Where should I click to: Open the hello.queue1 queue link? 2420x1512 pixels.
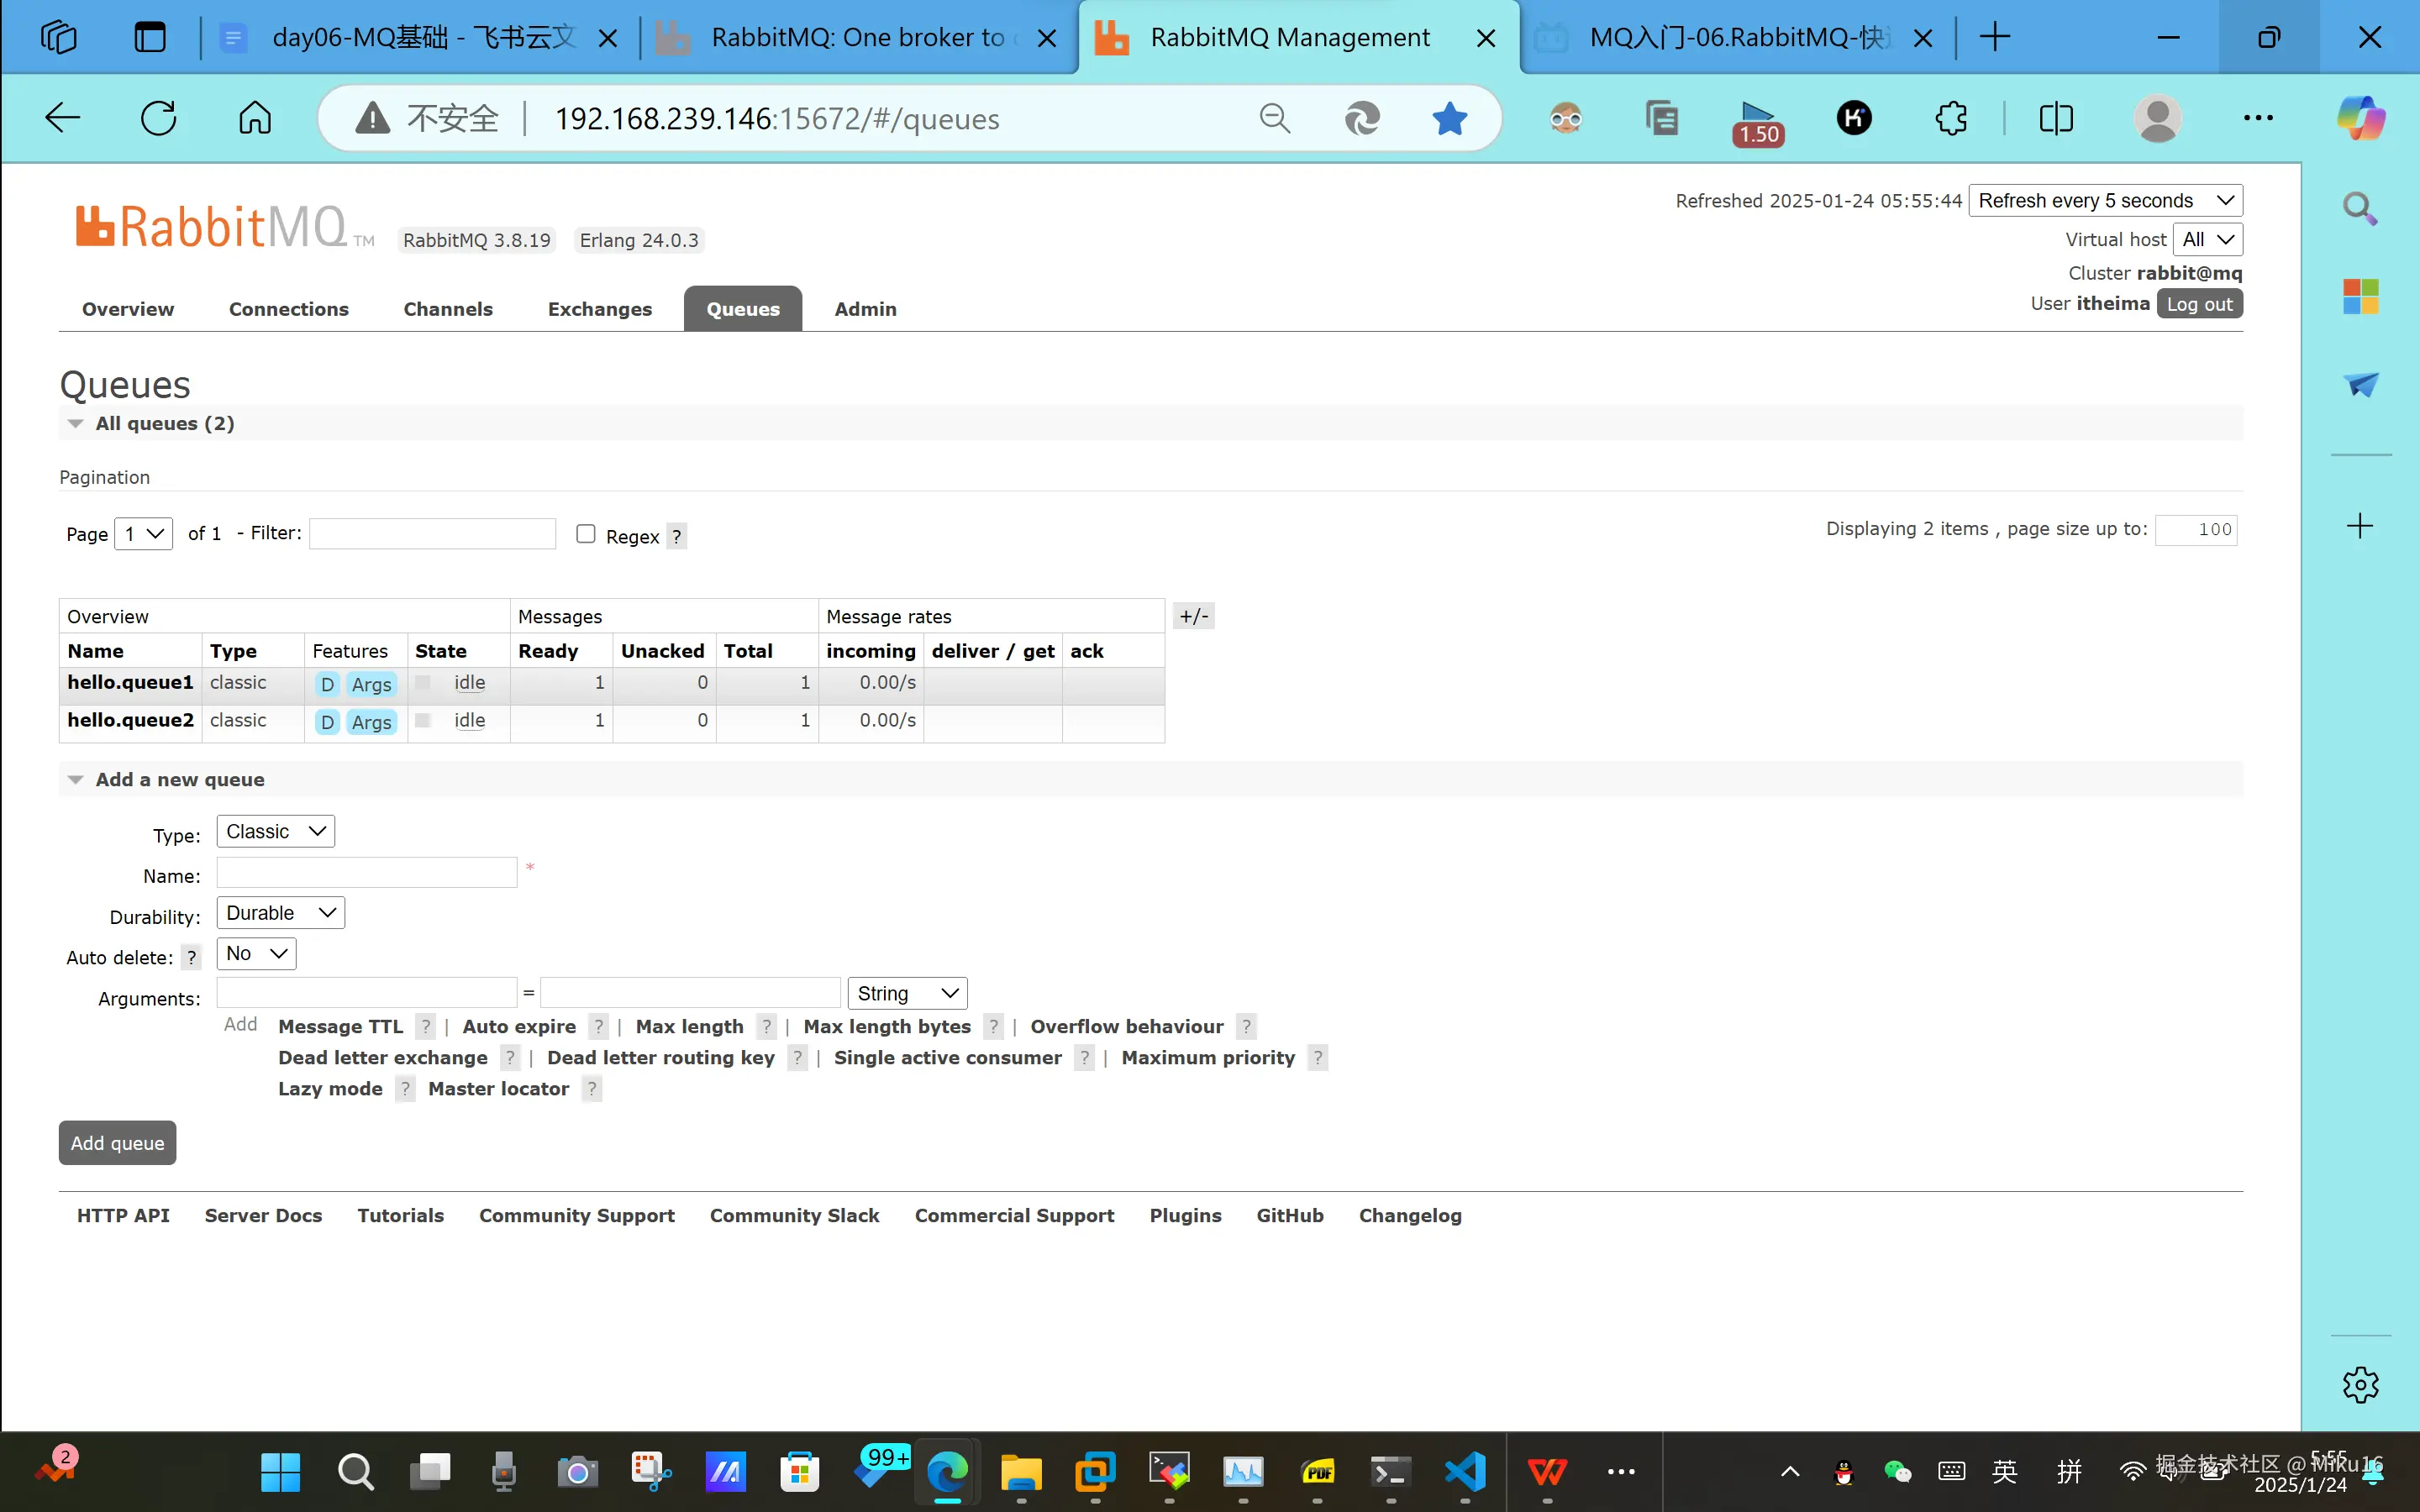coord(130,682)
